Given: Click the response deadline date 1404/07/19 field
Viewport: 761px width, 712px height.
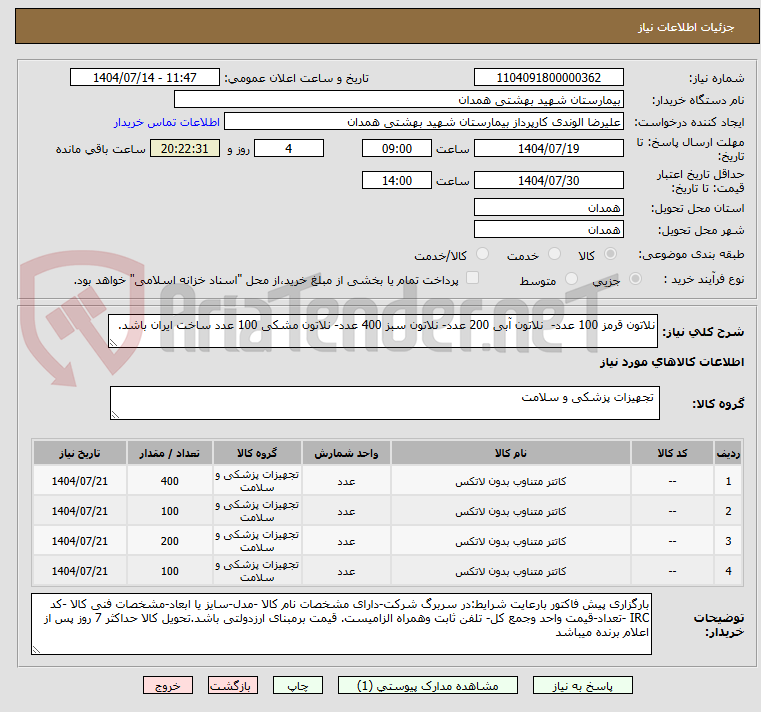Looking at the screenshot, I should (547, 149).
